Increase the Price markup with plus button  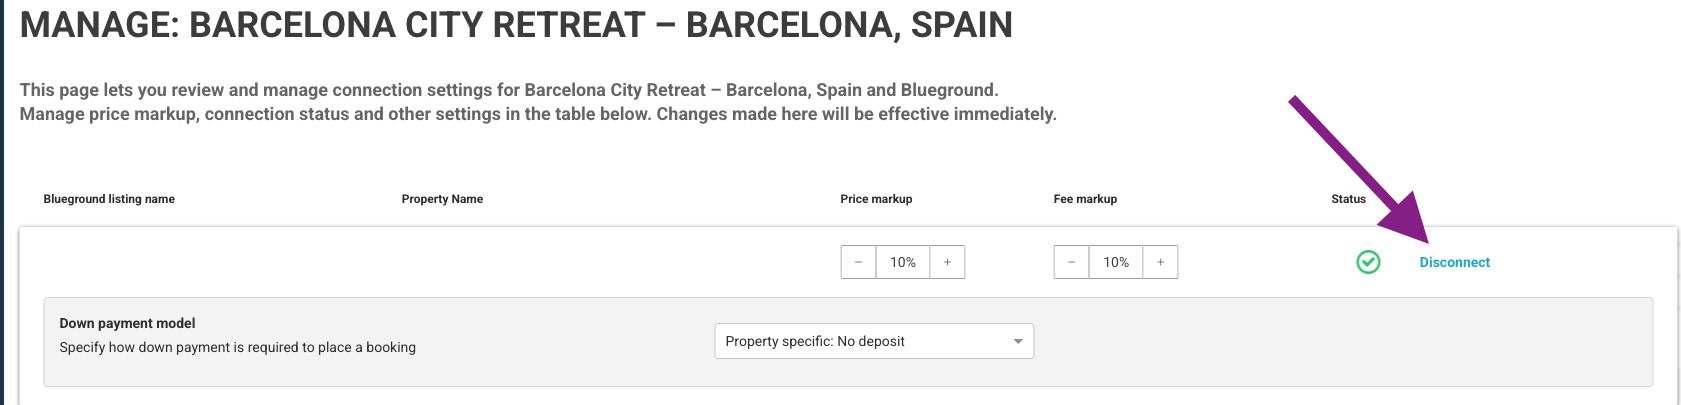[x=947, y=262]
